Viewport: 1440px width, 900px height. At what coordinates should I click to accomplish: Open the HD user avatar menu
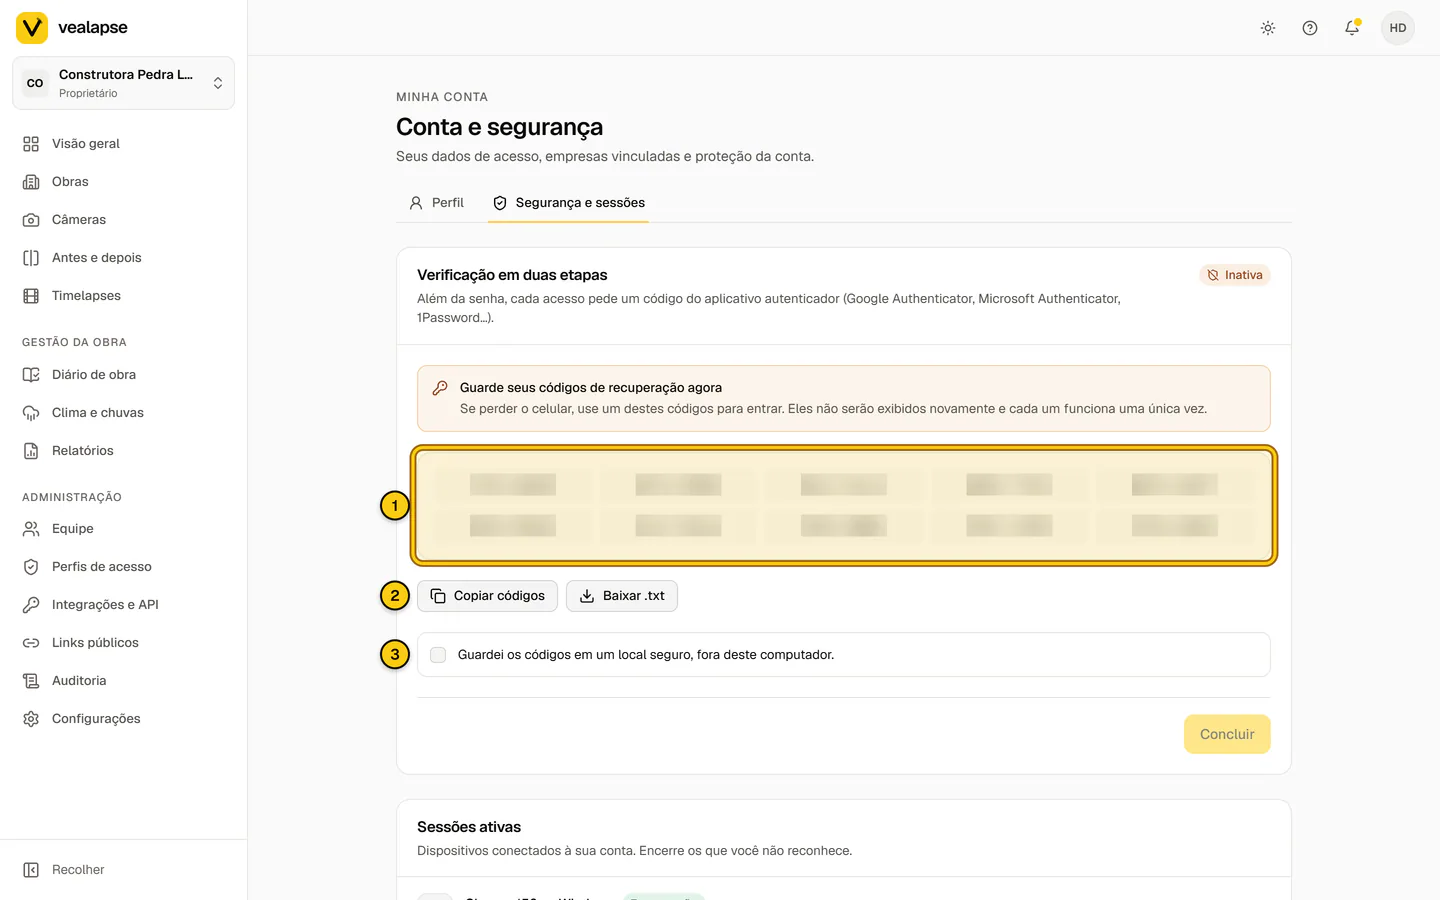pyautogui.click(x=1398, y=28)
